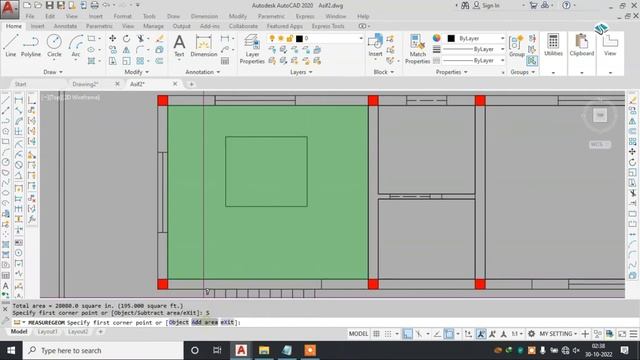Open the MY SETTING workspace dropdown

(558, 334)
